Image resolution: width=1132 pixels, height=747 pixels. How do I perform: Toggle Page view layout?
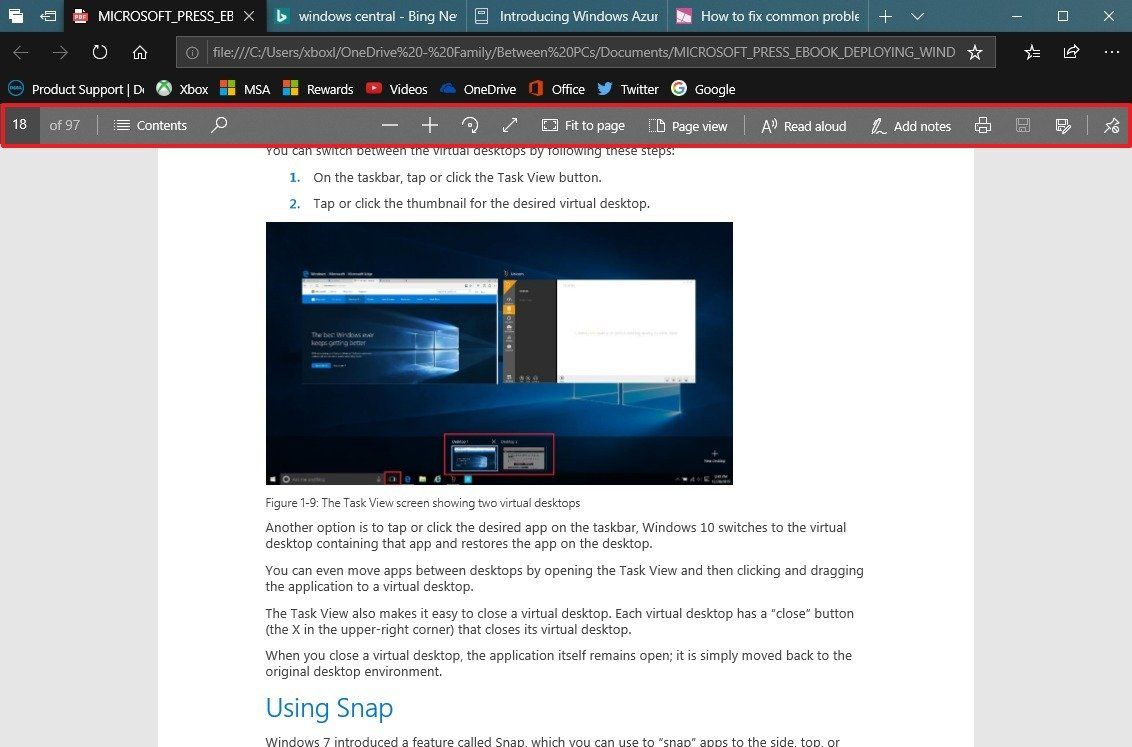pos(688,125)
